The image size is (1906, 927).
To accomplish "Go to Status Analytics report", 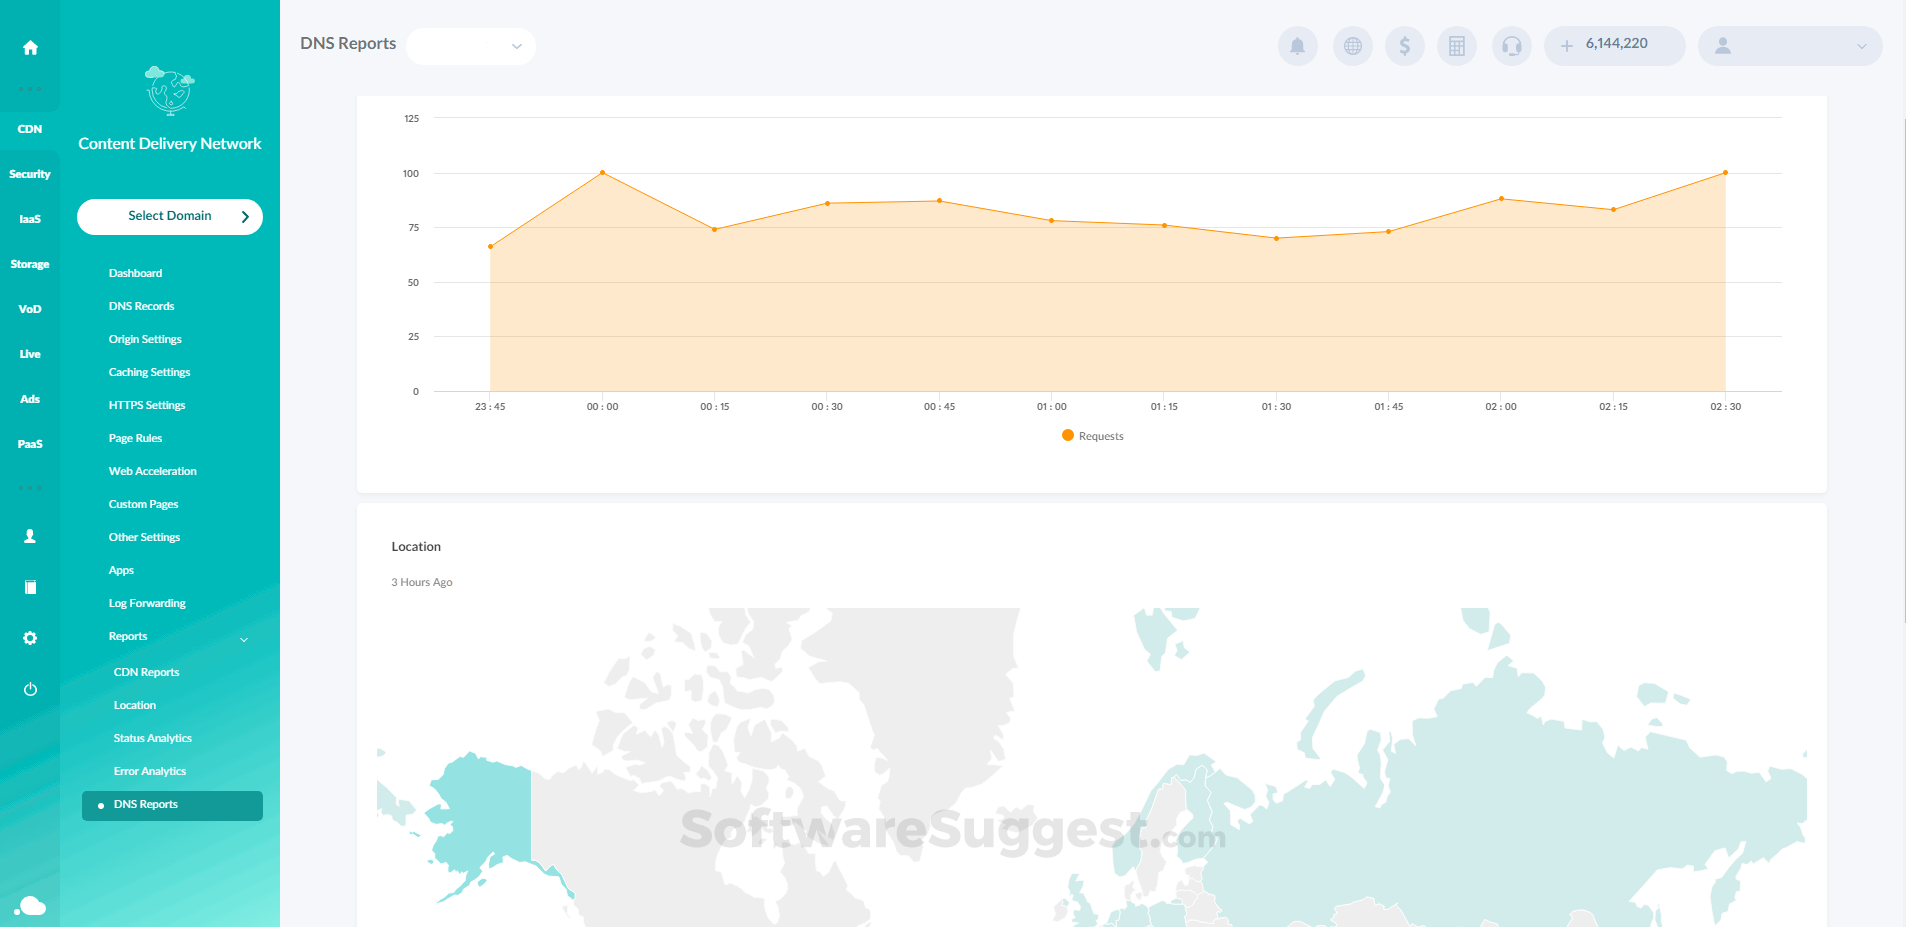I will [x=152, y=738].
